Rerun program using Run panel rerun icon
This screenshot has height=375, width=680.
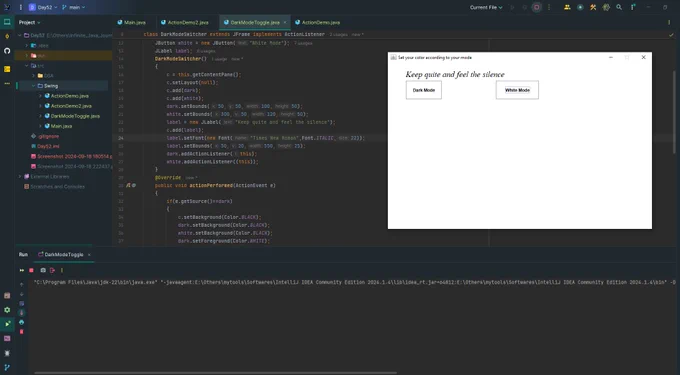coord(22,270)
